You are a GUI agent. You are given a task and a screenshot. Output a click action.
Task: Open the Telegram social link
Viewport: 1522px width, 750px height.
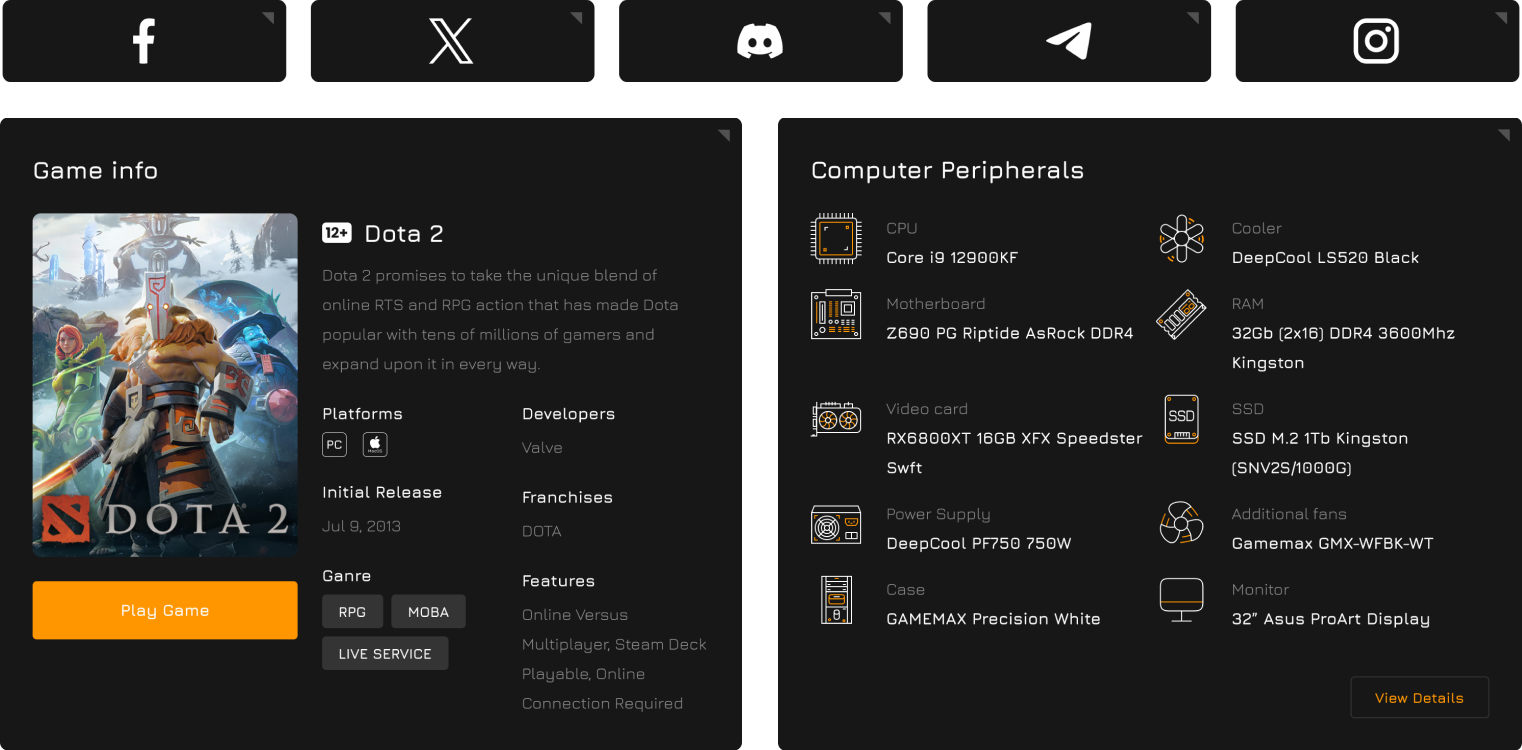(x=1068, y=42)
